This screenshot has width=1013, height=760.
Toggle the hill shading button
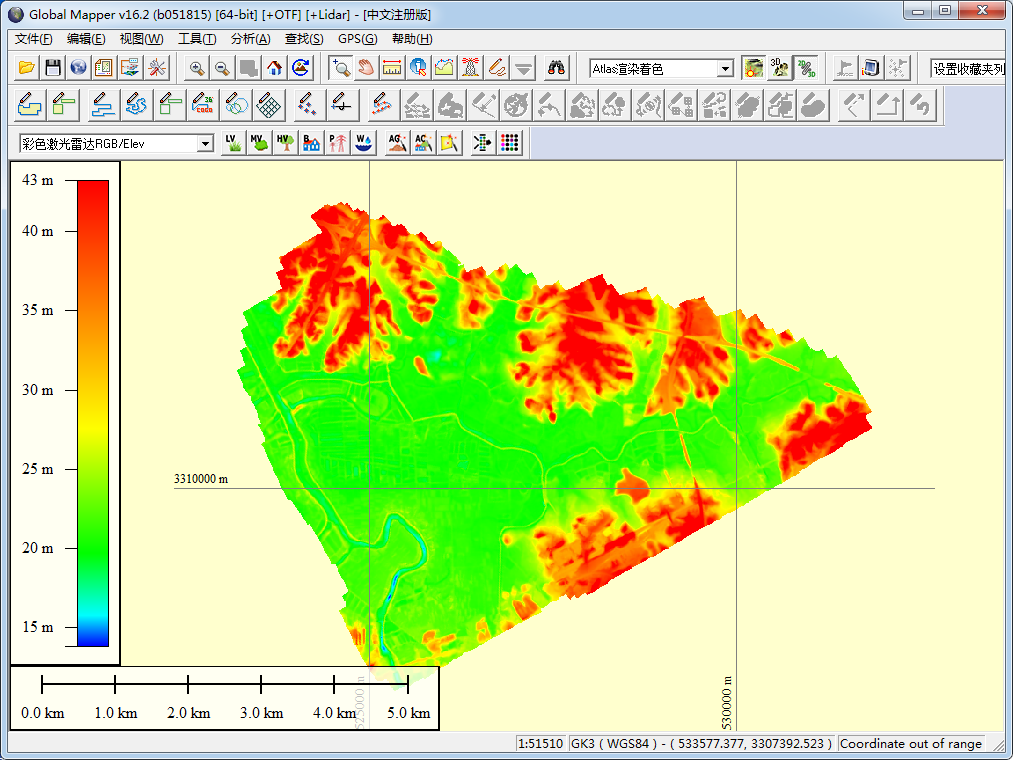pos(753,67)
